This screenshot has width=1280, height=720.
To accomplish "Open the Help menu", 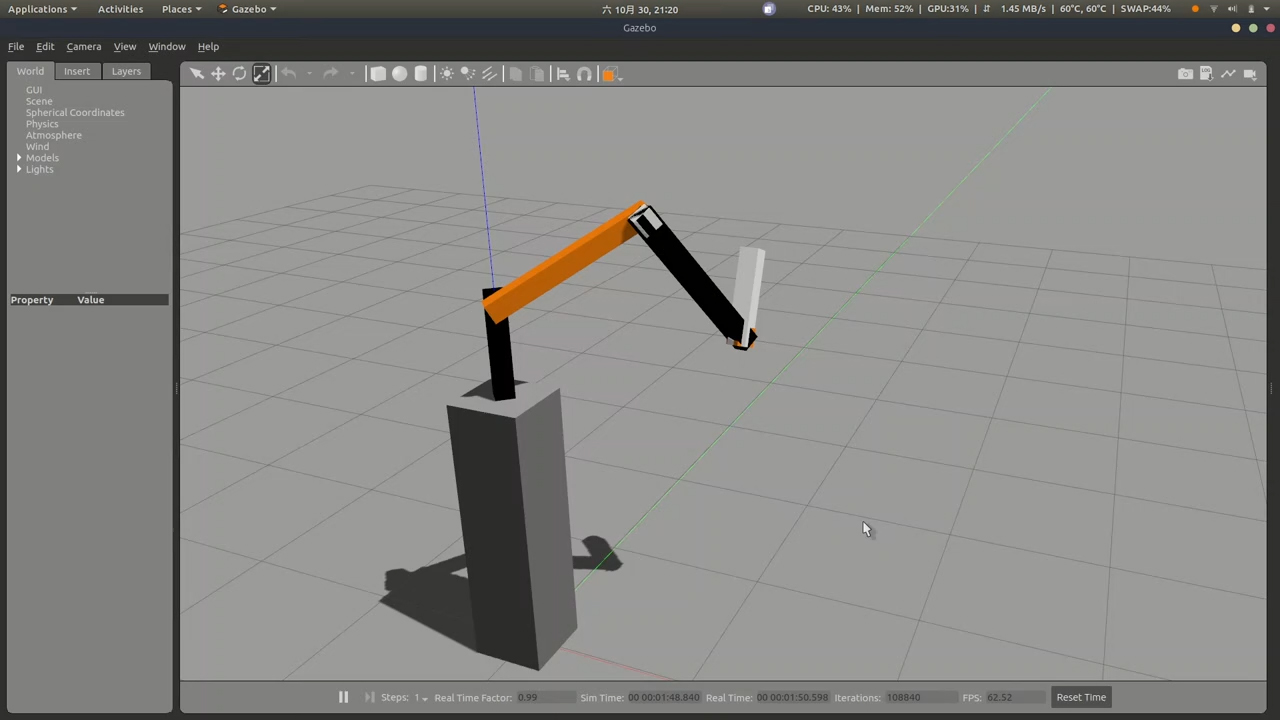I will pos(208,46).
